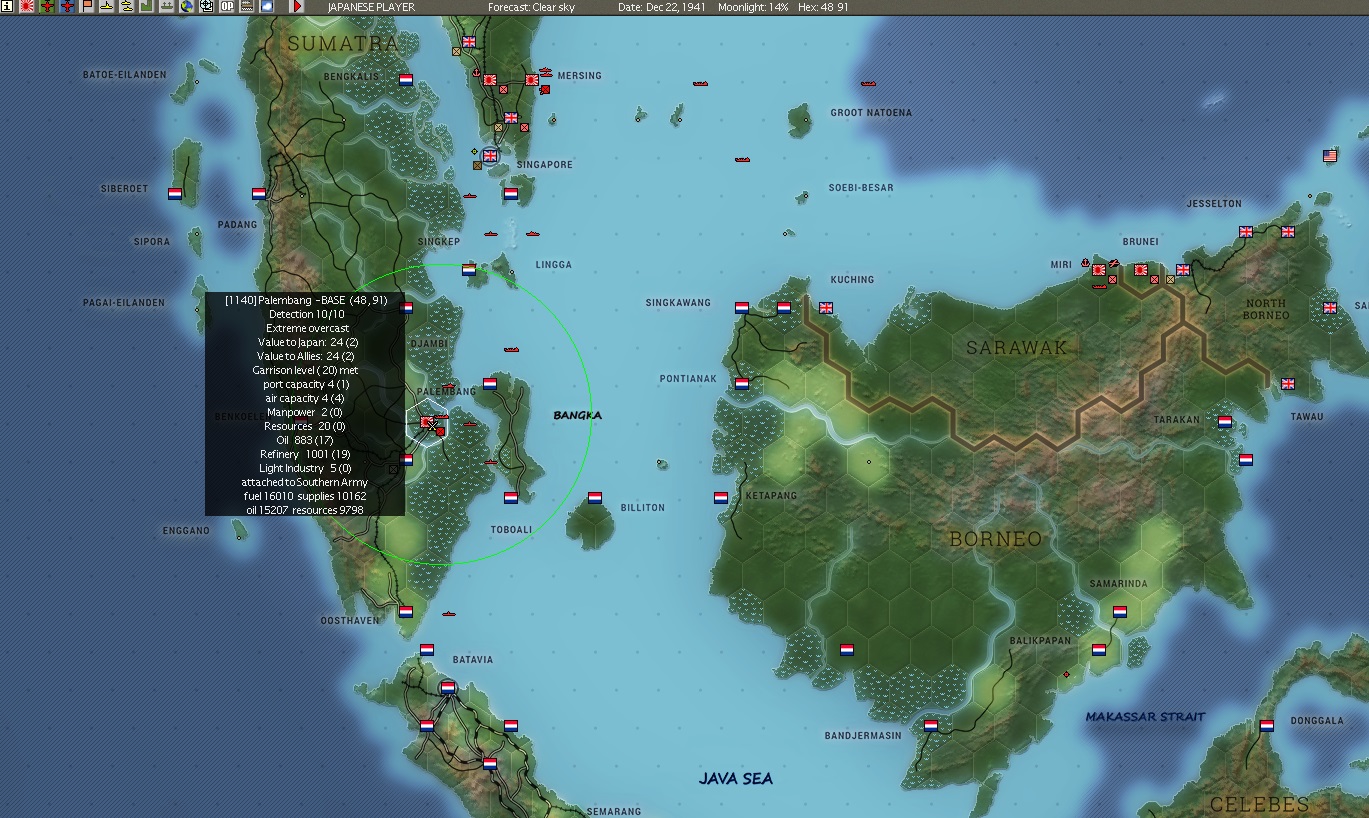The width and height of the screenshot is (1369, 818).
Task: Select the Dutch flag at Tarakan
Action: point(1225,422)
